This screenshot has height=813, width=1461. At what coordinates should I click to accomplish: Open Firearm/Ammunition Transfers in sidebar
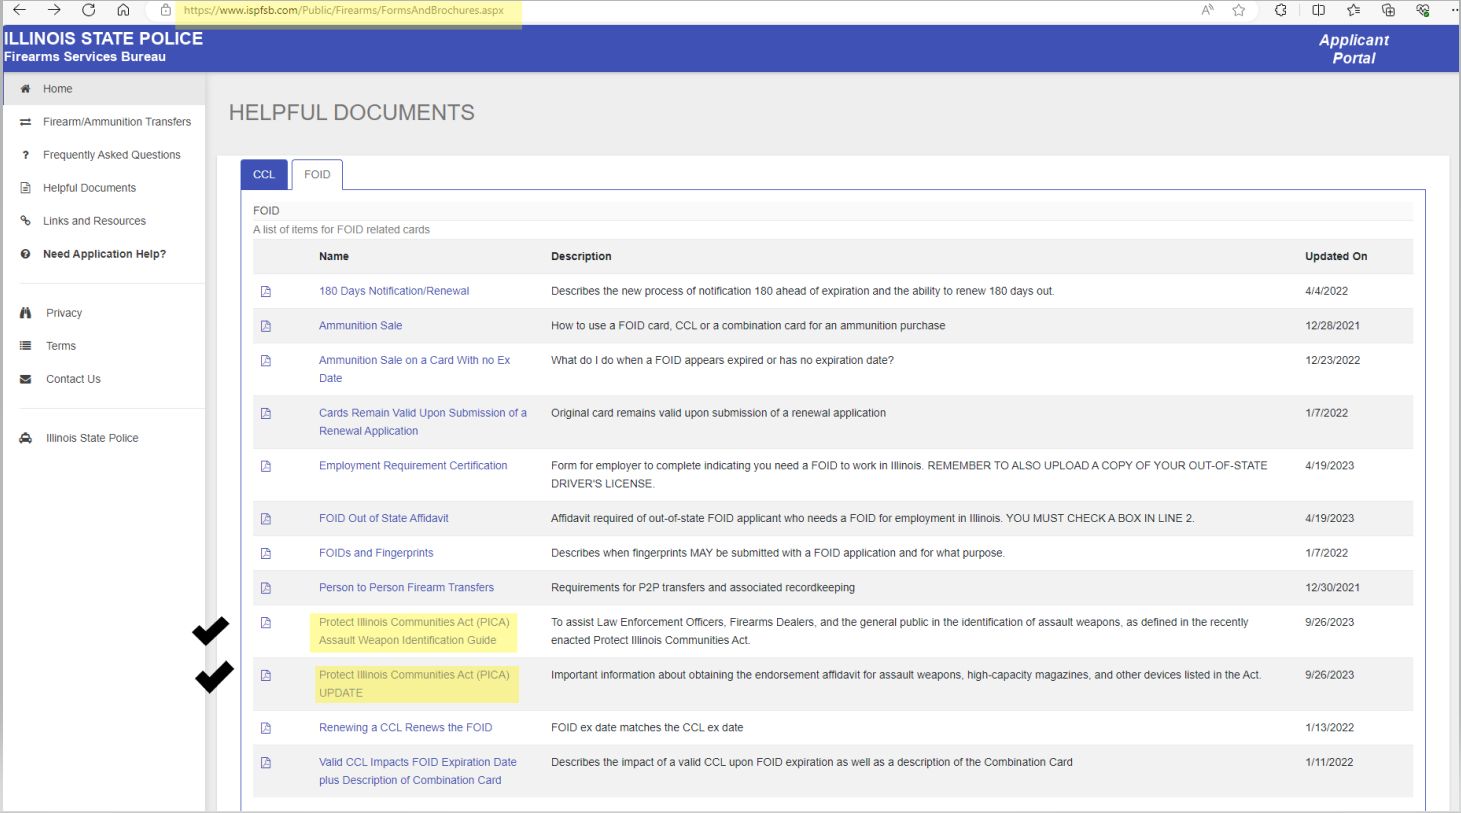pyautogui.click(x=116, y=122)
